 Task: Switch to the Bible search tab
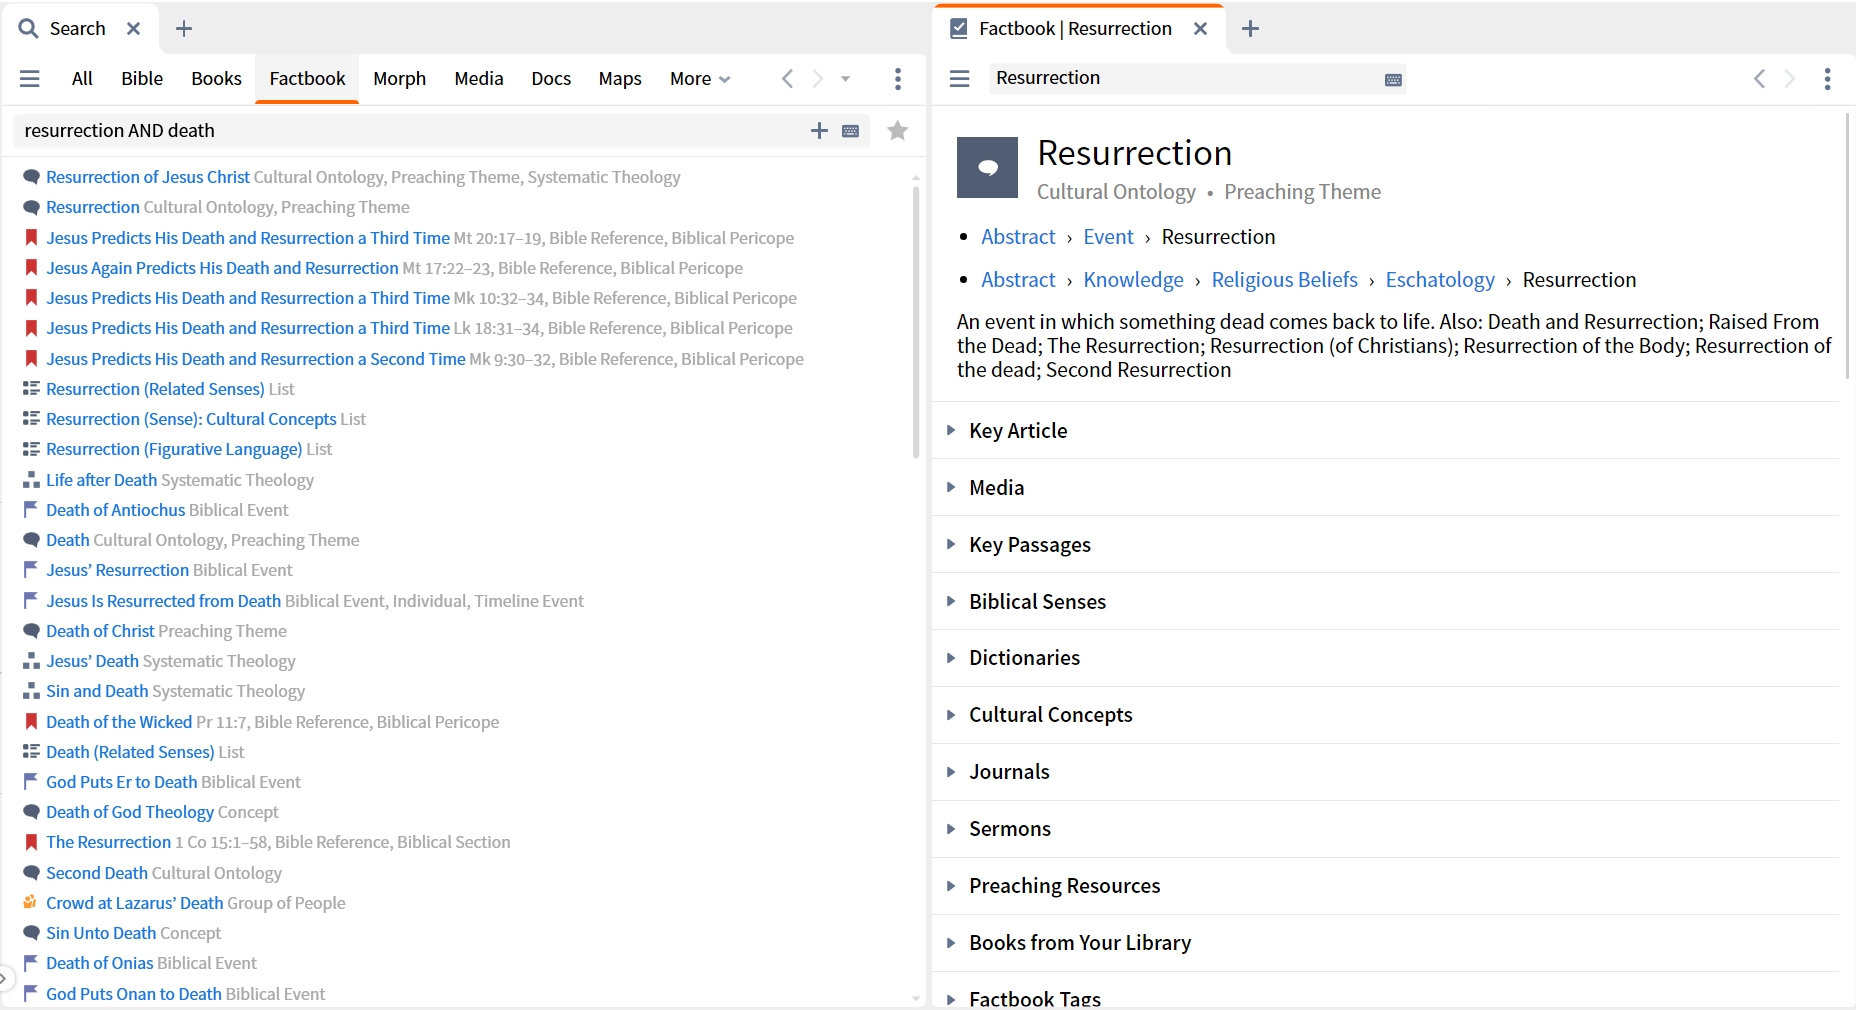(142, 79)
